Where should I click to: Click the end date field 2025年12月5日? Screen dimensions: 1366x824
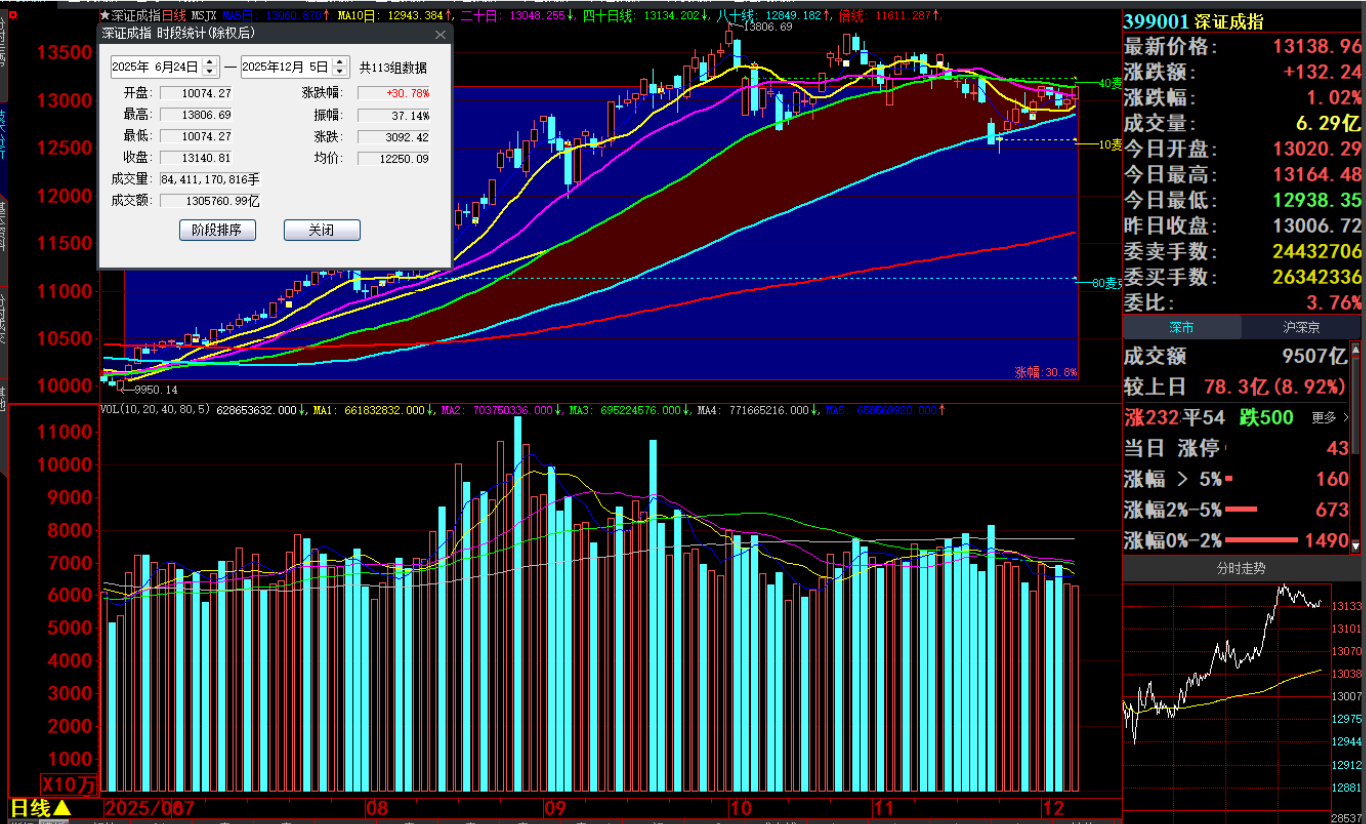(285, 67)
